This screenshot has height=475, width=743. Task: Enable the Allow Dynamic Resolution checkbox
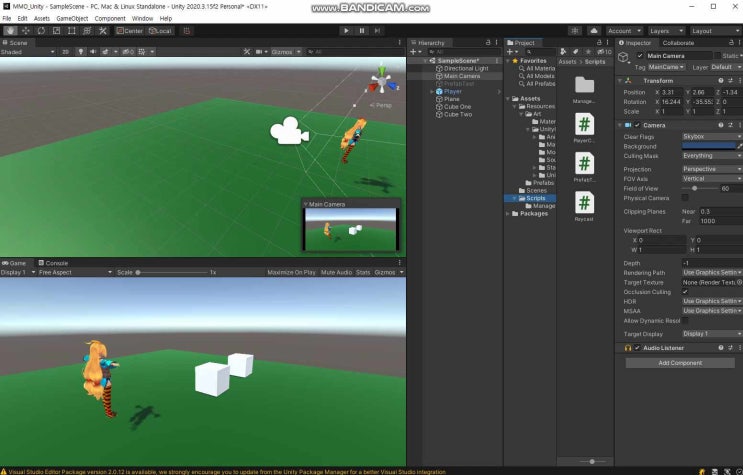click(x=685, y=321)
